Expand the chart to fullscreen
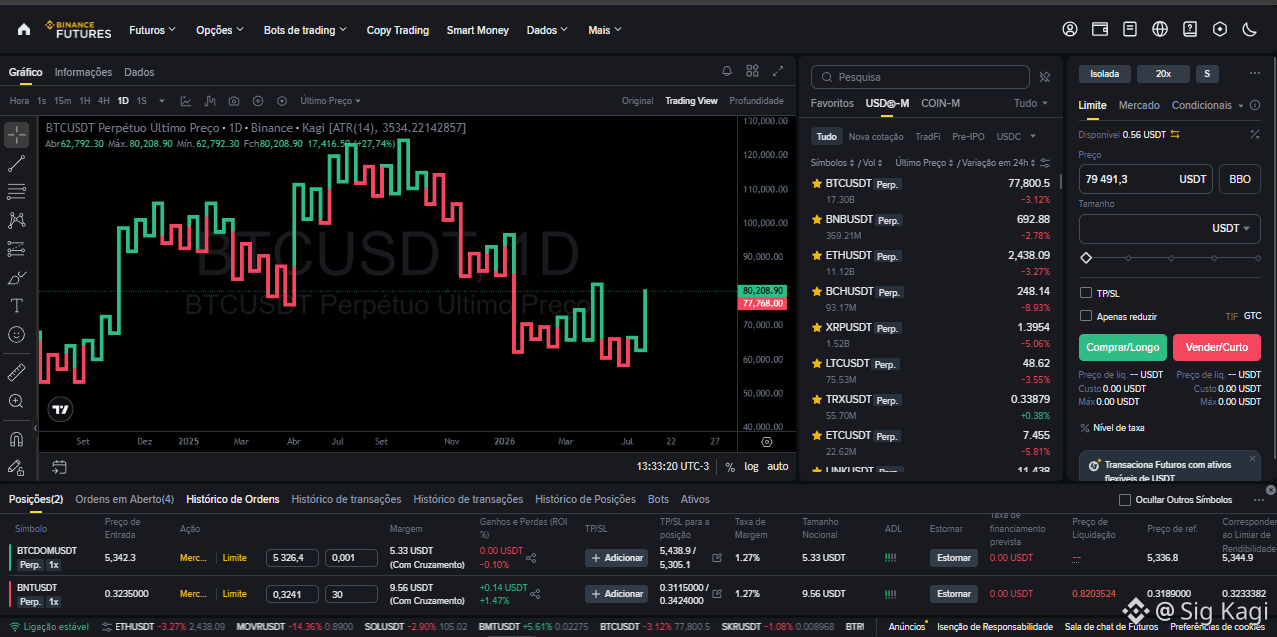Image resolution: width=1277 pixels, height=637 pixels. (x=778, y=71)
